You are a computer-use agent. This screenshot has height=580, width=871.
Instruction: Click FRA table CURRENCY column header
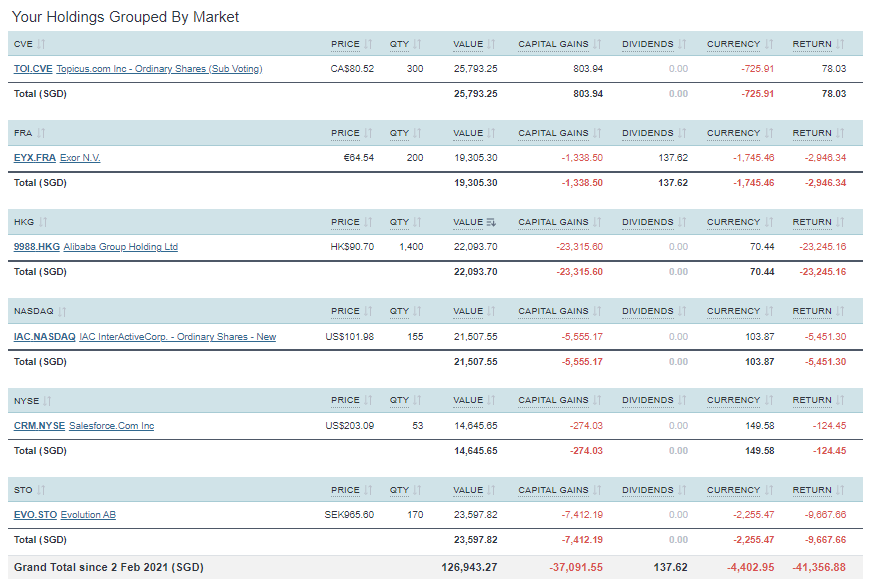click(733, 133)
